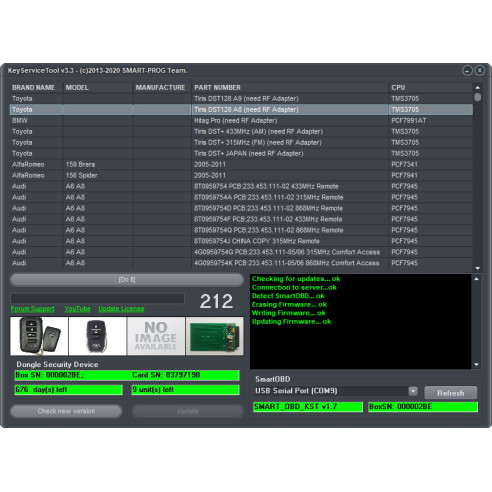This screenshot has height=492, width=492.
Task: Click table scrollbar down arrow
Action: tap(478, 268)
